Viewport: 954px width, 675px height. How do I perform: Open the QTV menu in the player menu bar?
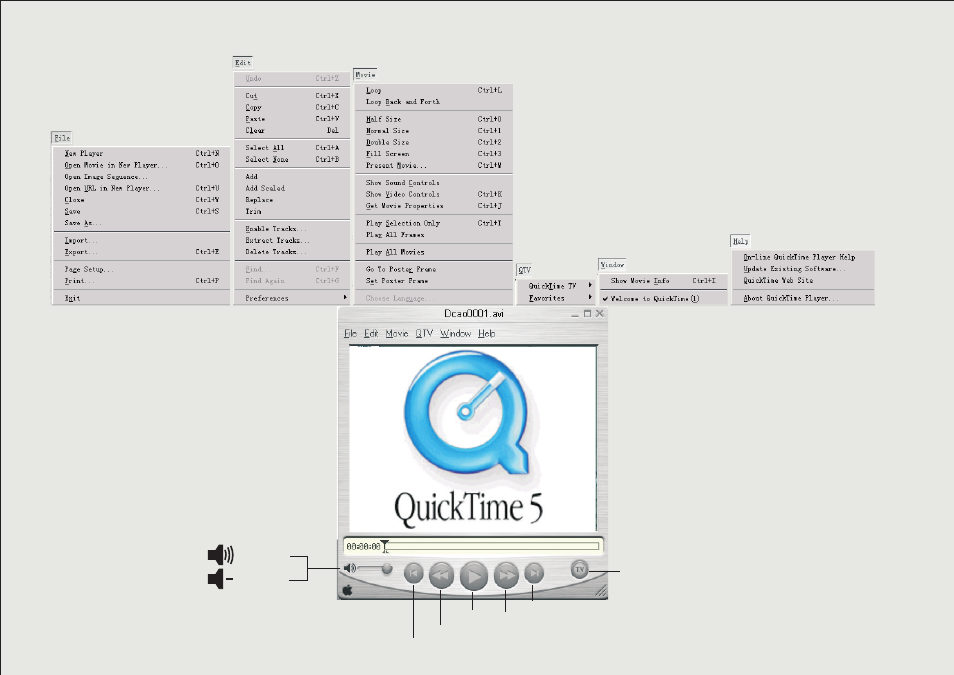tap(424, 334)
